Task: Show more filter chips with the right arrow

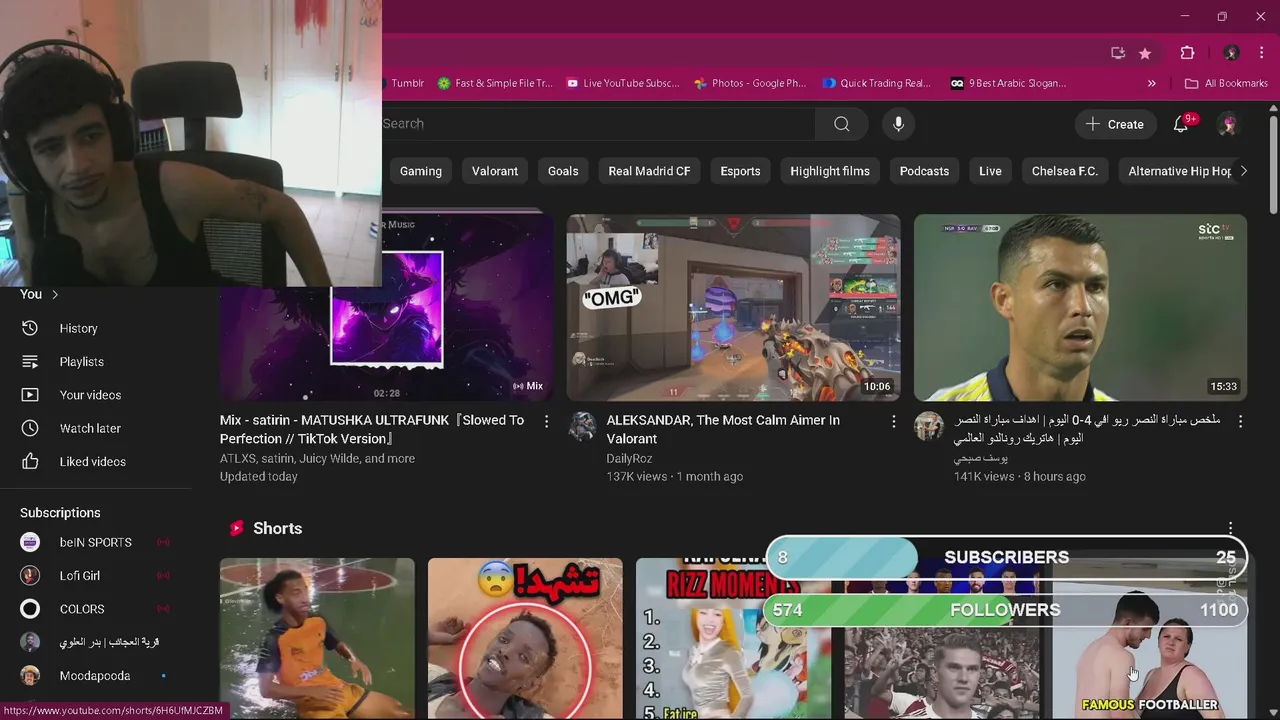Action: click(x=1243, y=171)
